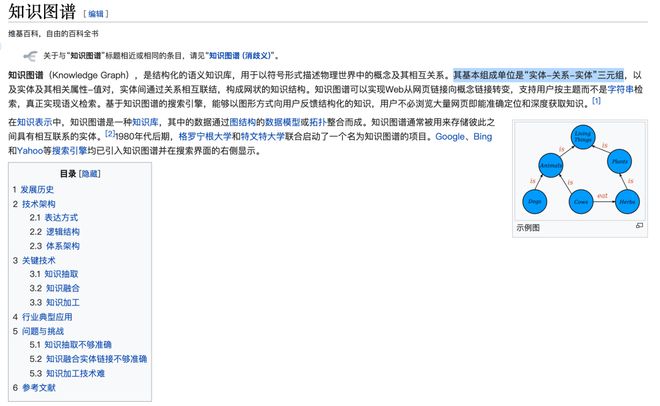Jump to section 2.1 表达方式

point(53,218)
